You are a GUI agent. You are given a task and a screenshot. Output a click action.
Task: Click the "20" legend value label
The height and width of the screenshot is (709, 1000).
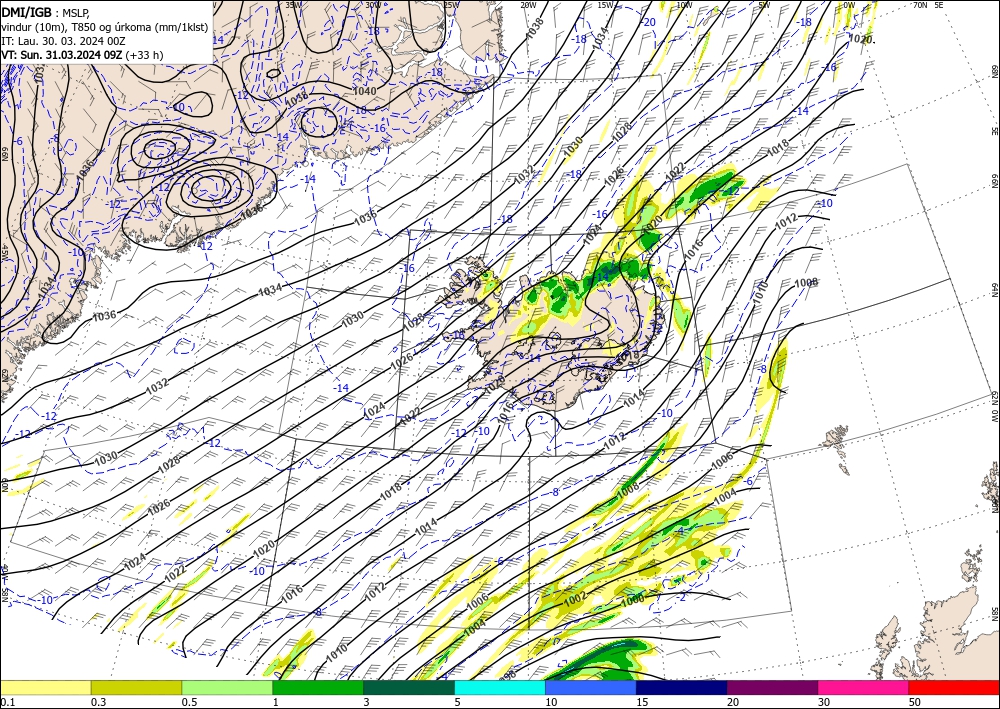(x=733, y=702)
